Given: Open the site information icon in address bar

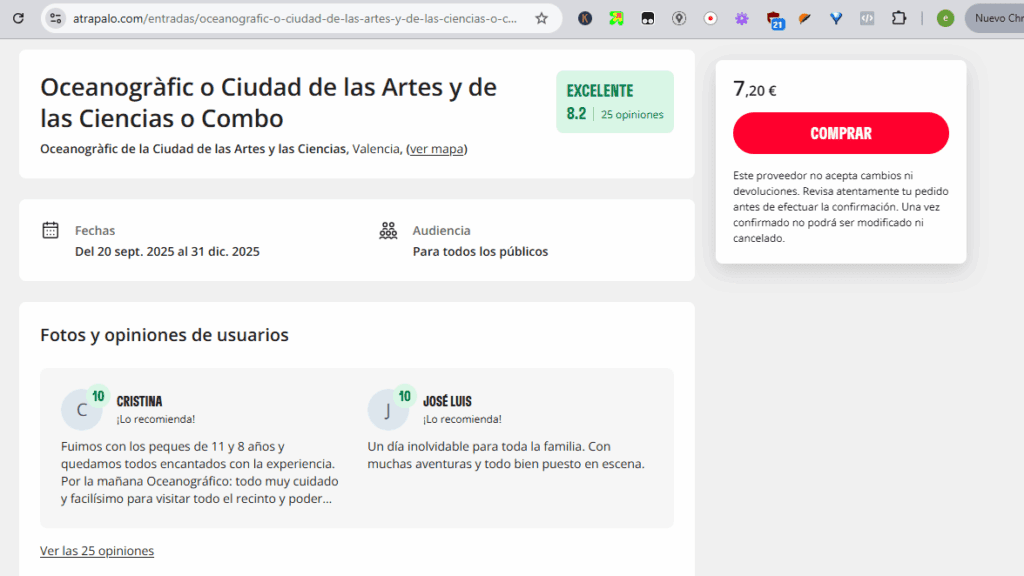Looking at the screenshot, I should [56, 18].
